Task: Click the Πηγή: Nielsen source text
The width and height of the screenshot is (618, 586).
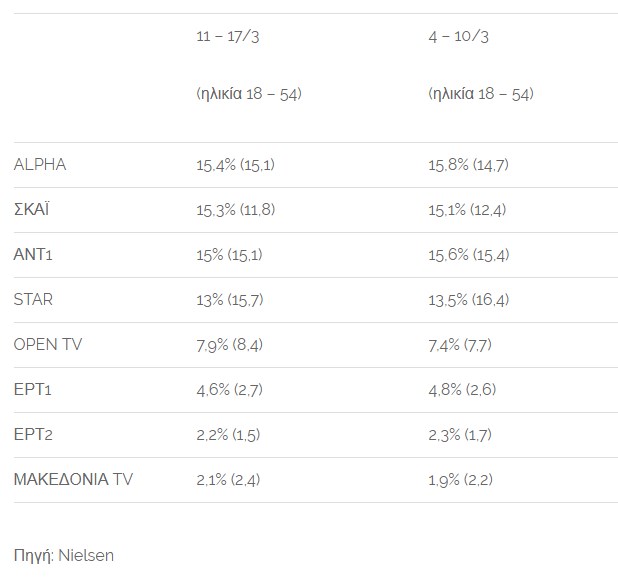Action: [64, 555]
